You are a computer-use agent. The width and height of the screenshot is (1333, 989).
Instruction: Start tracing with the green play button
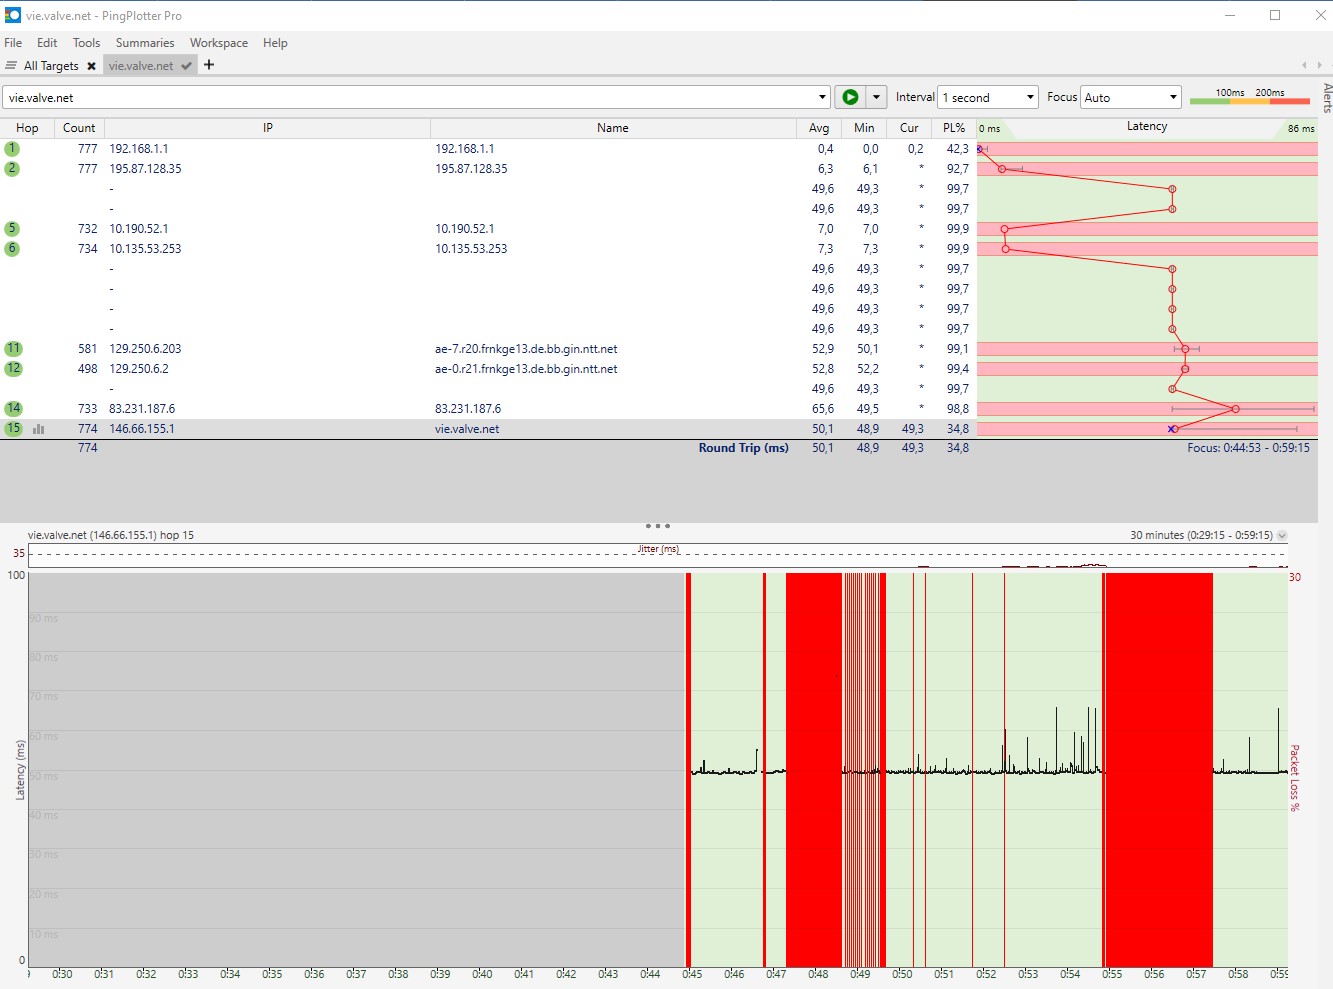[x=850, y=97]
